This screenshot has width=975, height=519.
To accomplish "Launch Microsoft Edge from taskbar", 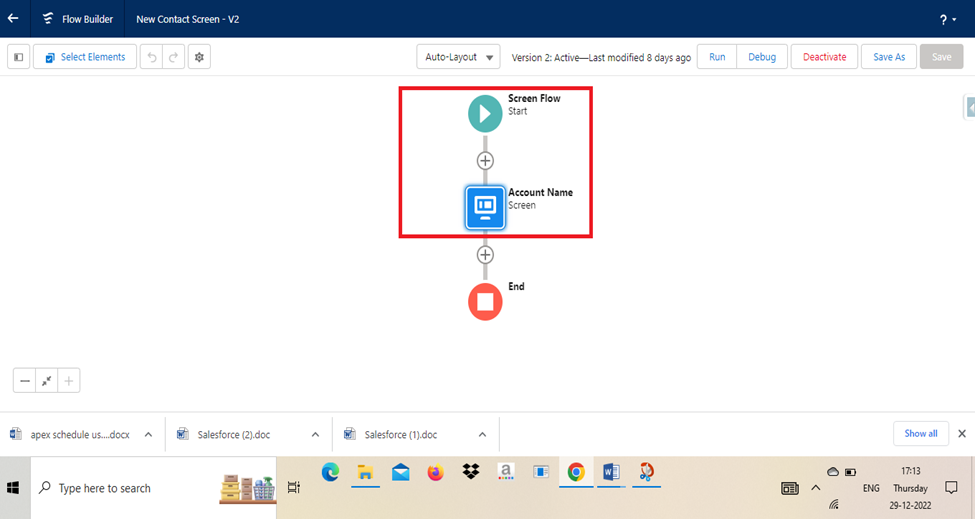I will [x=330, y=473].
